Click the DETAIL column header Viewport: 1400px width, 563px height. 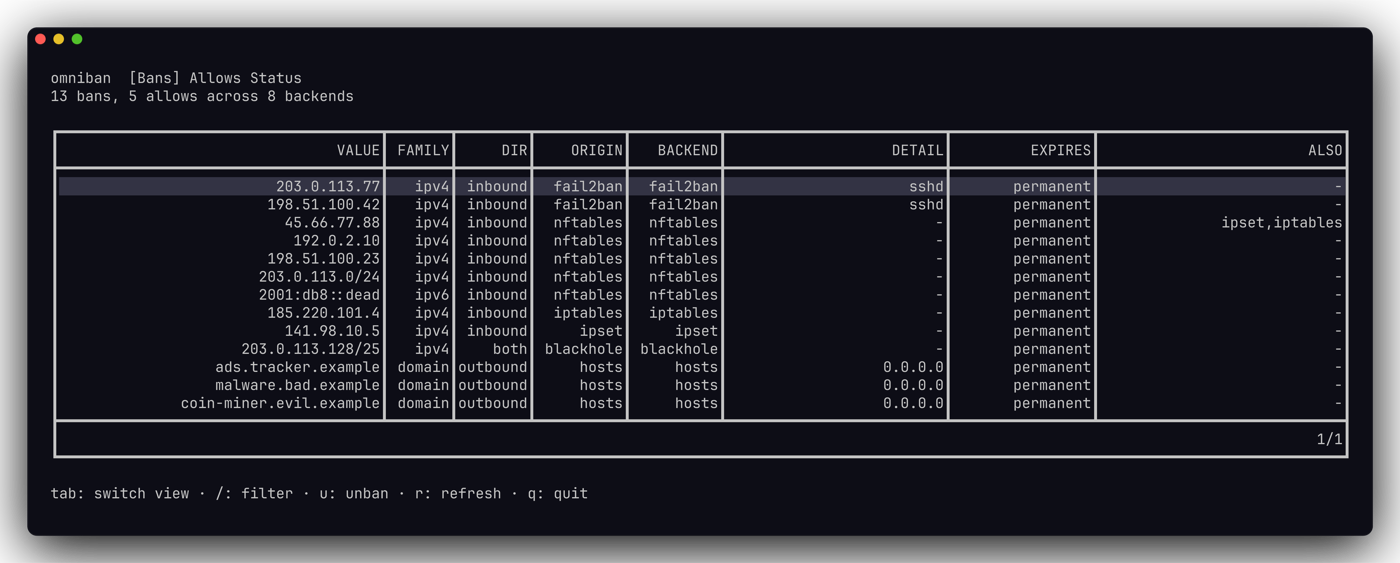tap(917, 150)
